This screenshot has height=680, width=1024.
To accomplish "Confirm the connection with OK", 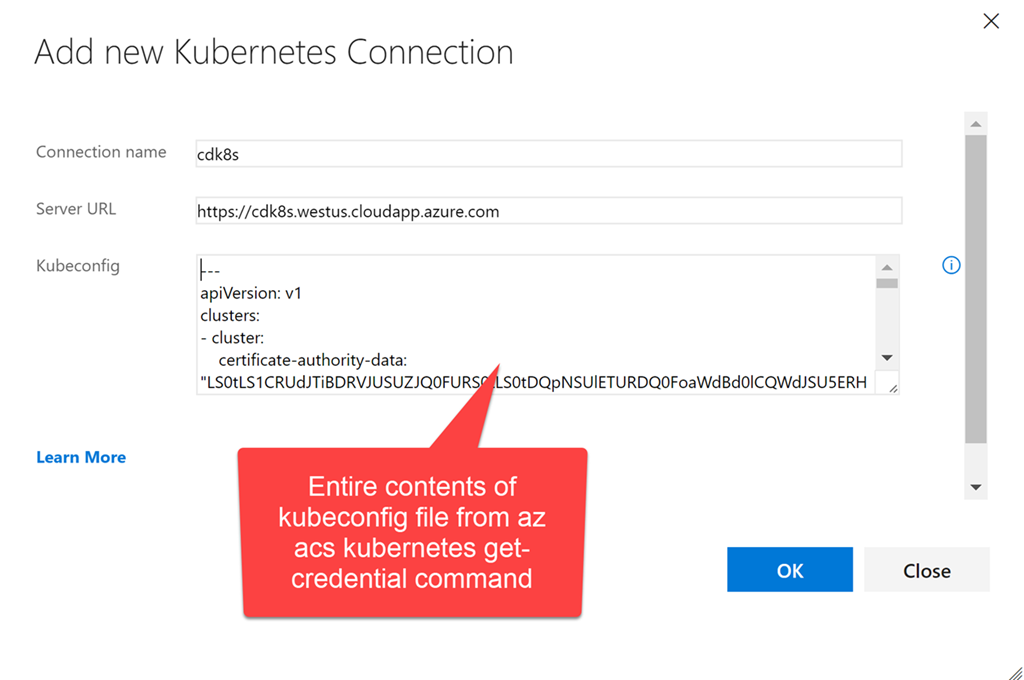I will click(x=790, y=570).
